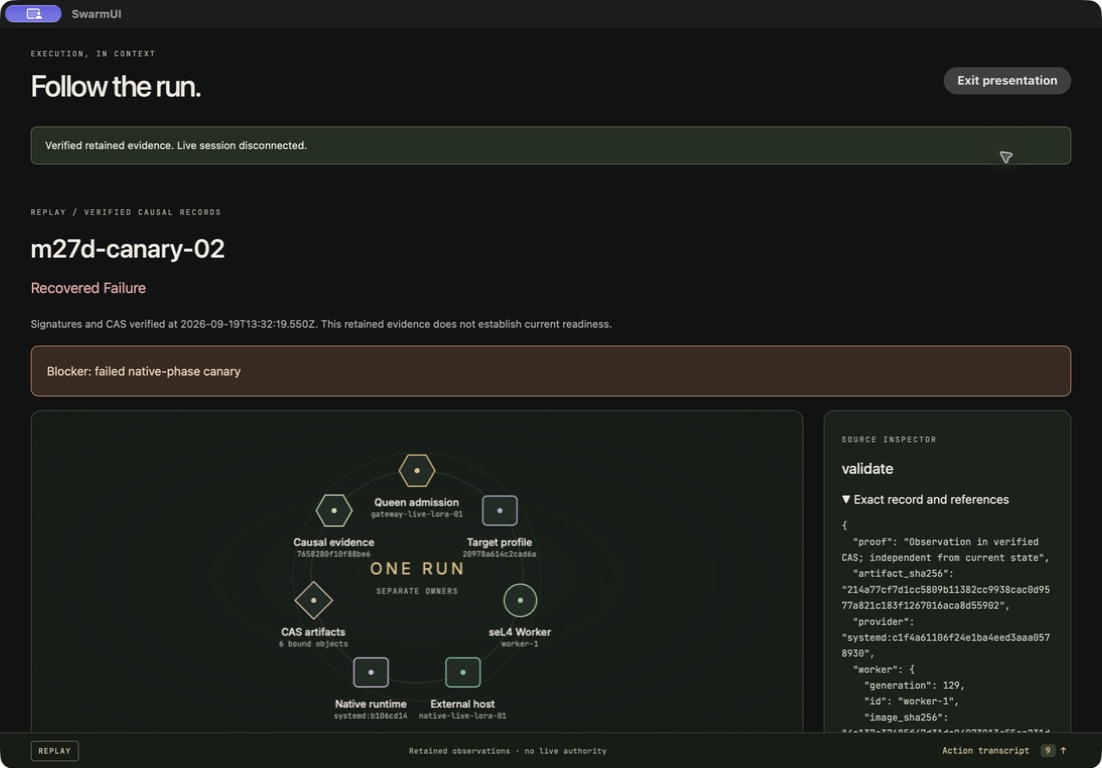1102x768 pixels.
Task: Click the validate heading in Source Inspector
Action: point(867,469)
